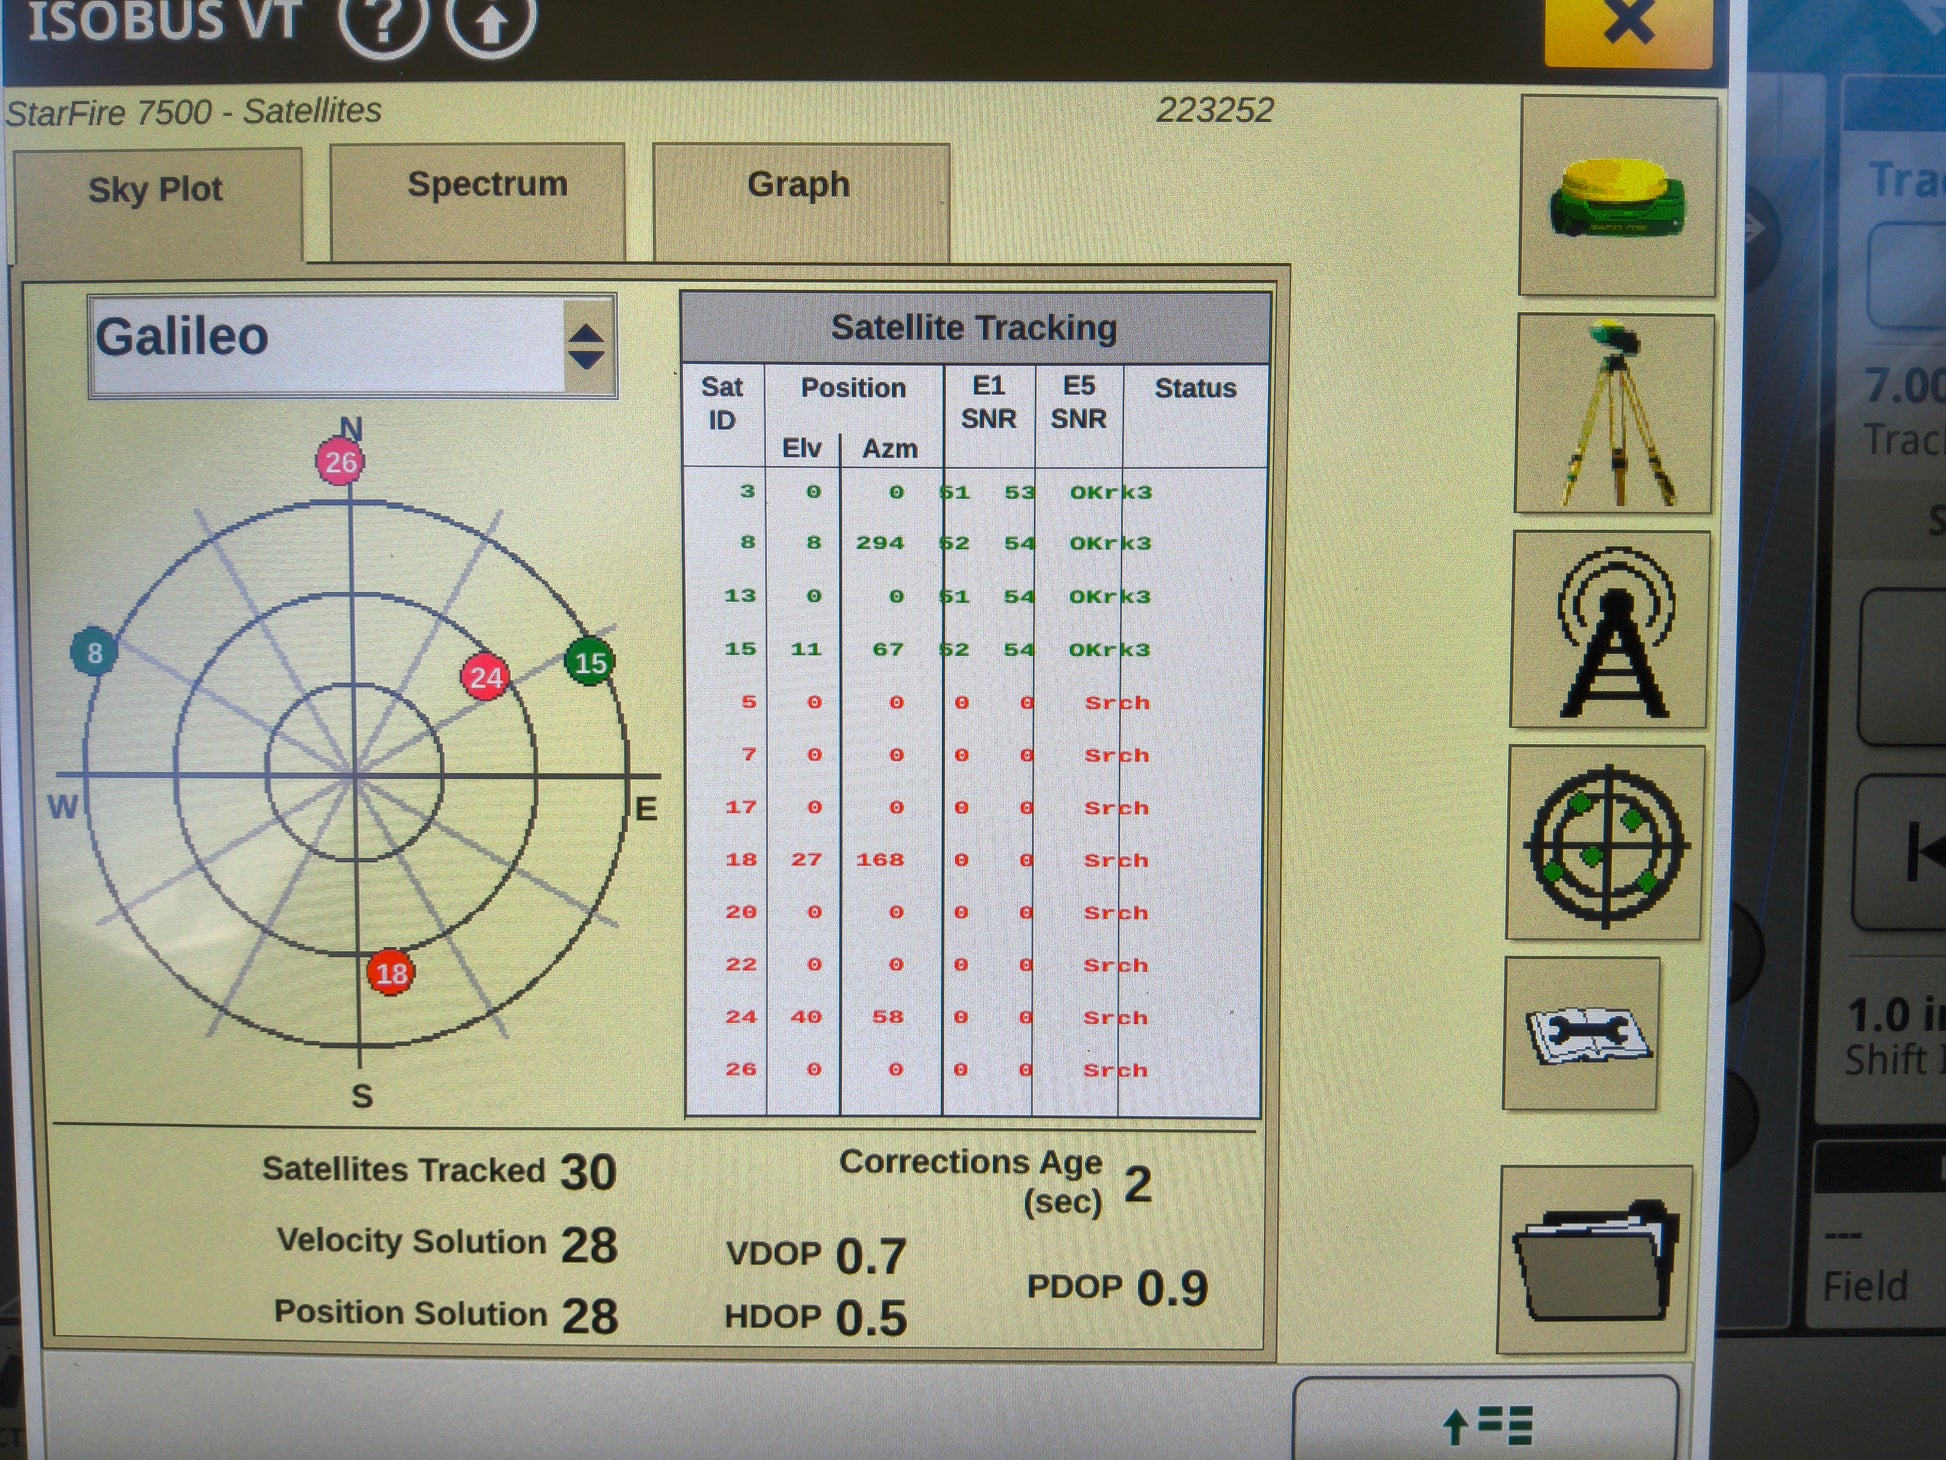Tap the up-arrow circle icon in header
Viewport: 1946px width, 1460px height.
(x=490, y=22)
